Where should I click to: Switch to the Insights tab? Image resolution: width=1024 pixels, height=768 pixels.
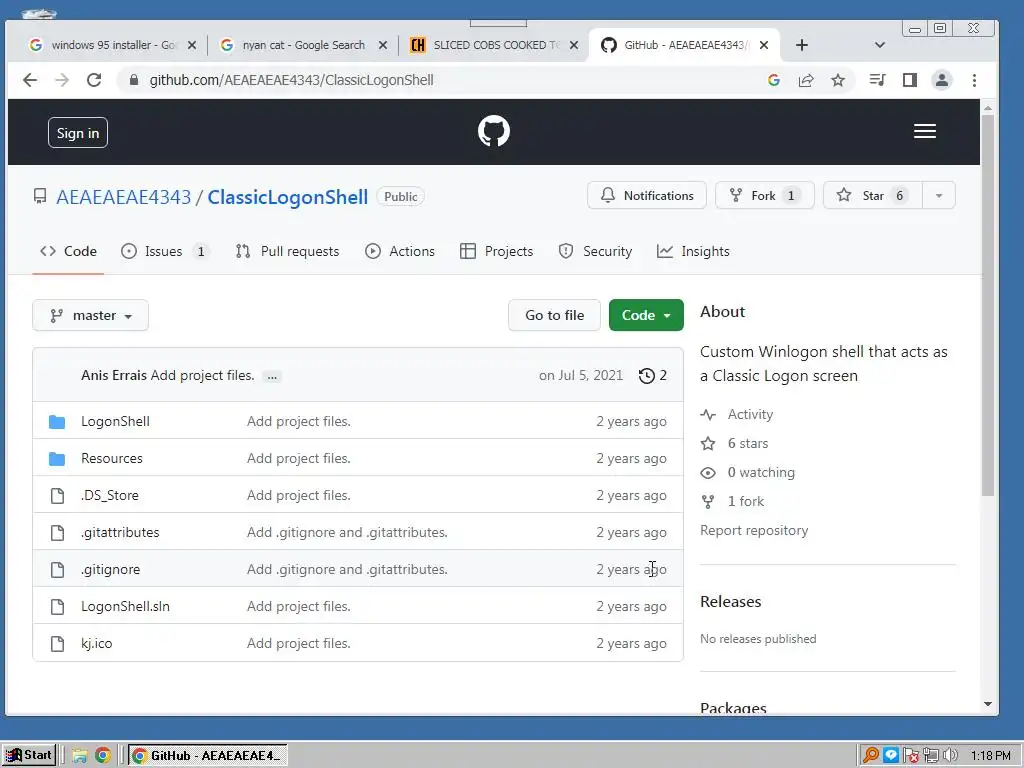tap(693, 251)
